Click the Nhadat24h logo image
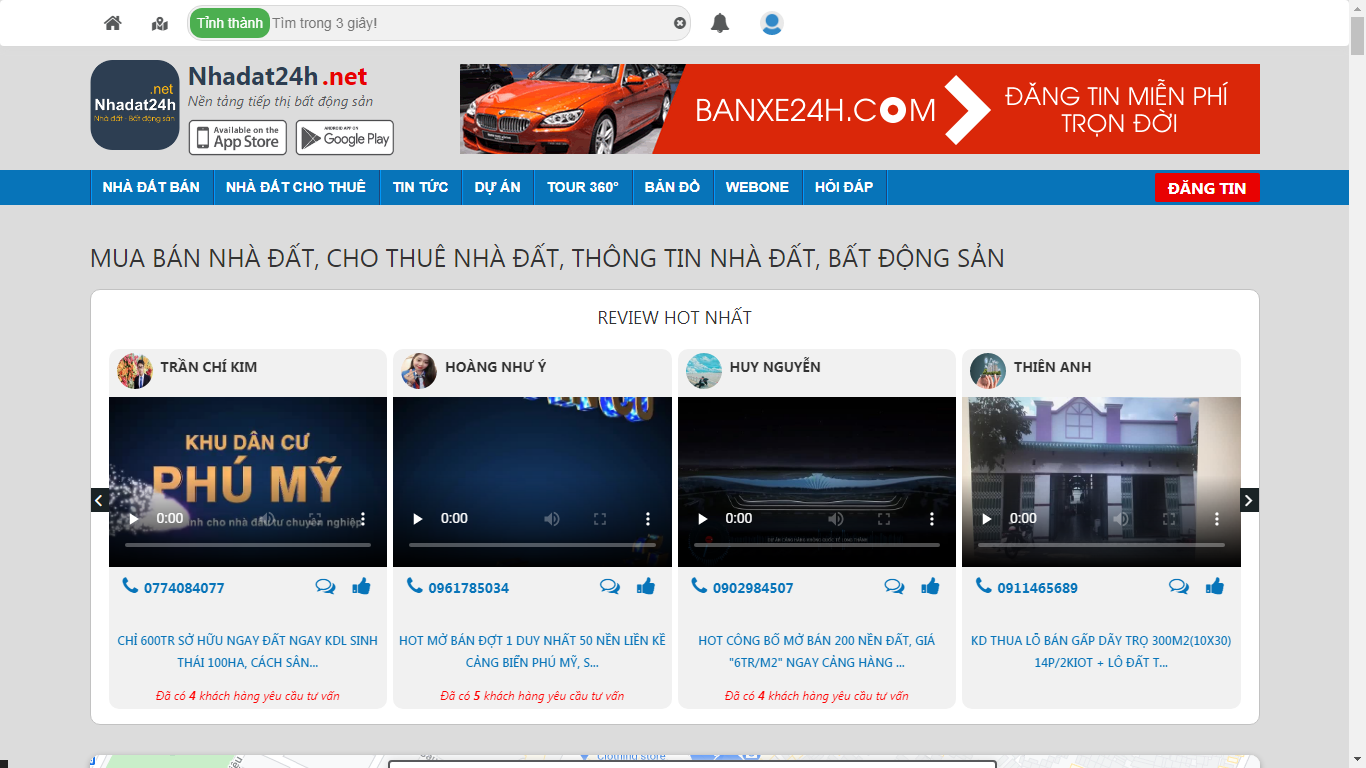This screenshot has width=1366, height=768. [135, 105]
